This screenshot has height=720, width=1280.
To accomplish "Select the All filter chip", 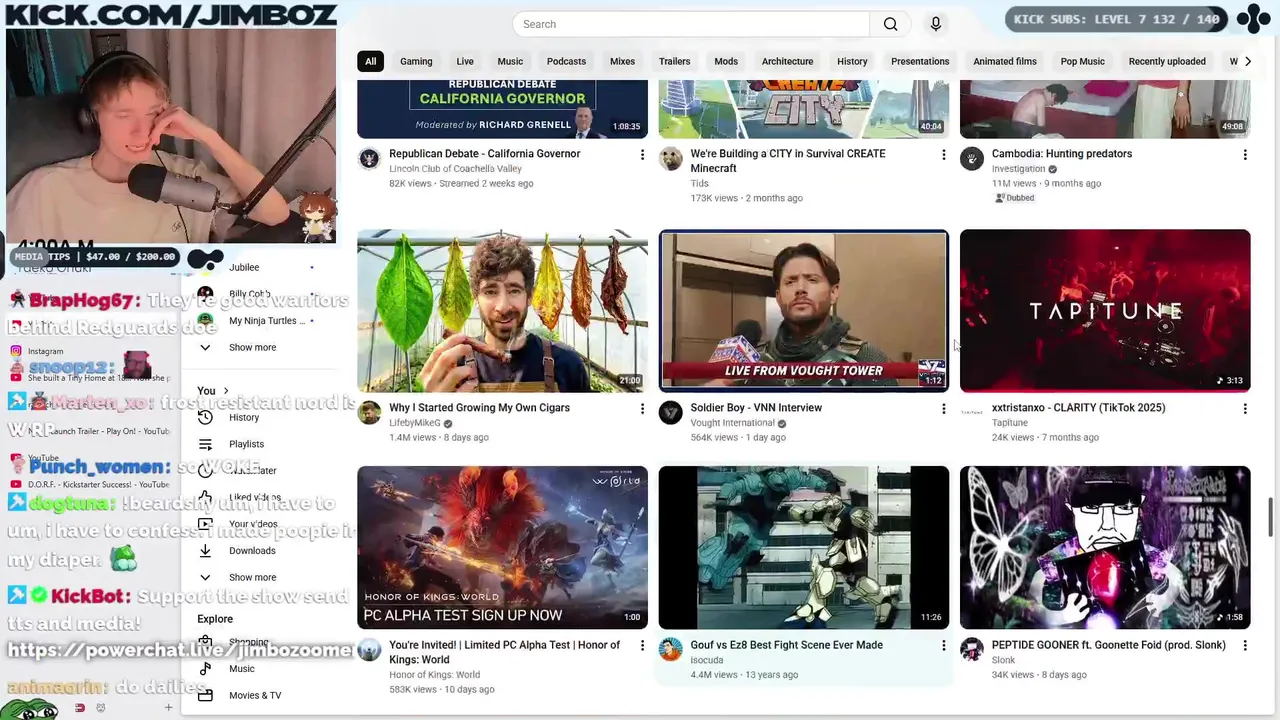I will click(370, 61).
